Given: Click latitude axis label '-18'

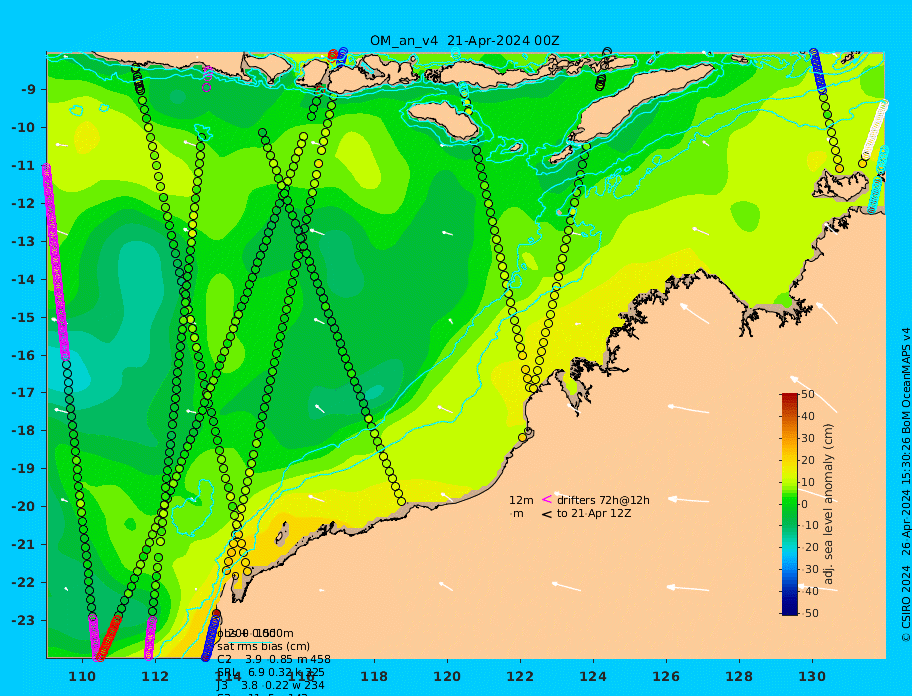Looking at the screenshot, I should point(24,431).
